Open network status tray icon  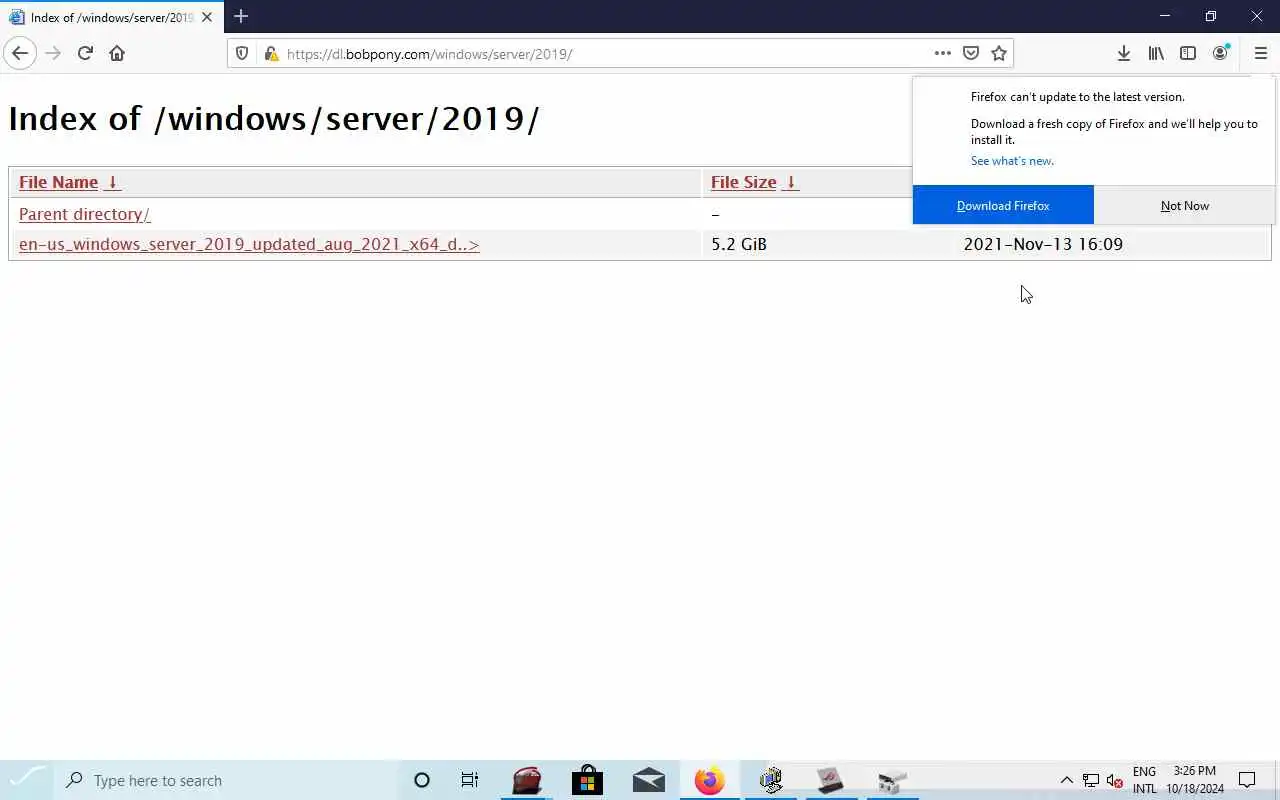(x=1091, y=780)
